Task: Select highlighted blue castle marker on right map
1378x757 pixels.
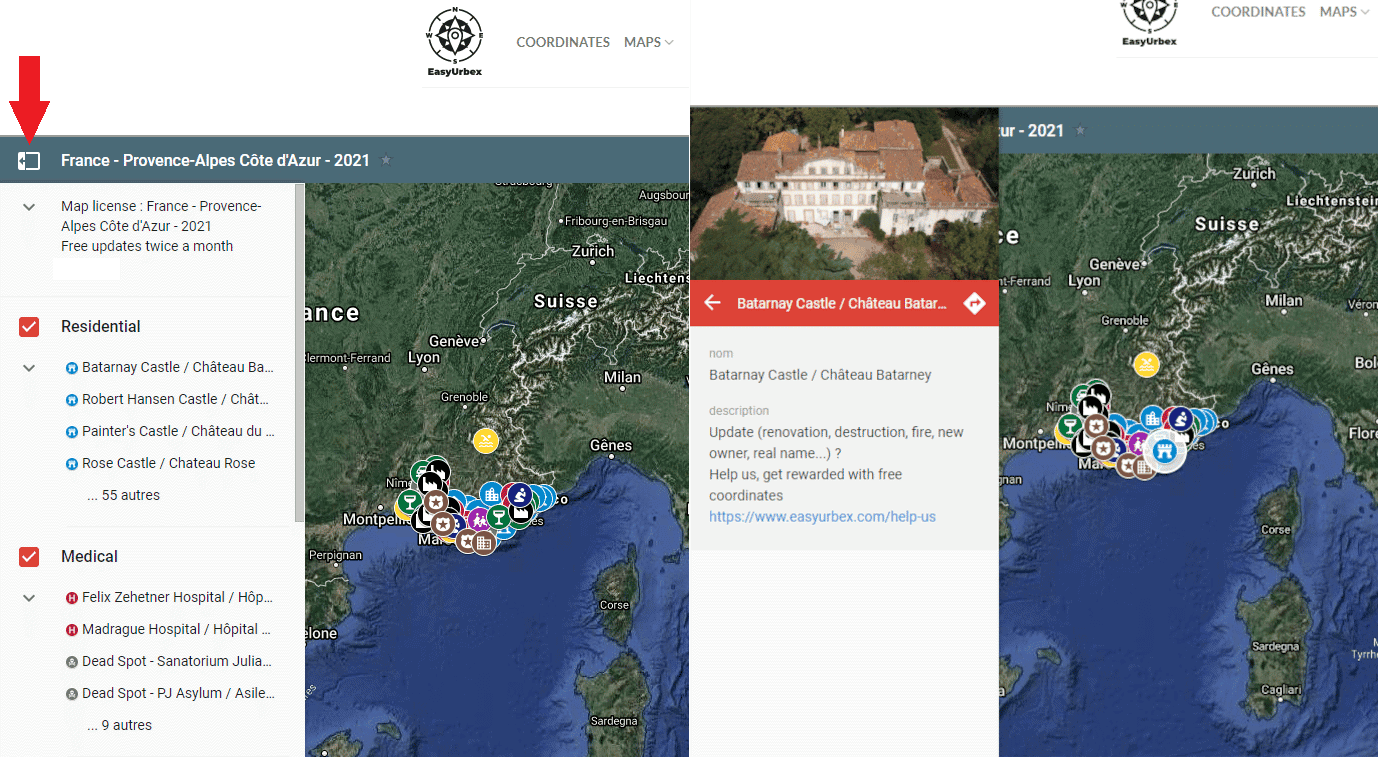Action: click(1165, 451)
